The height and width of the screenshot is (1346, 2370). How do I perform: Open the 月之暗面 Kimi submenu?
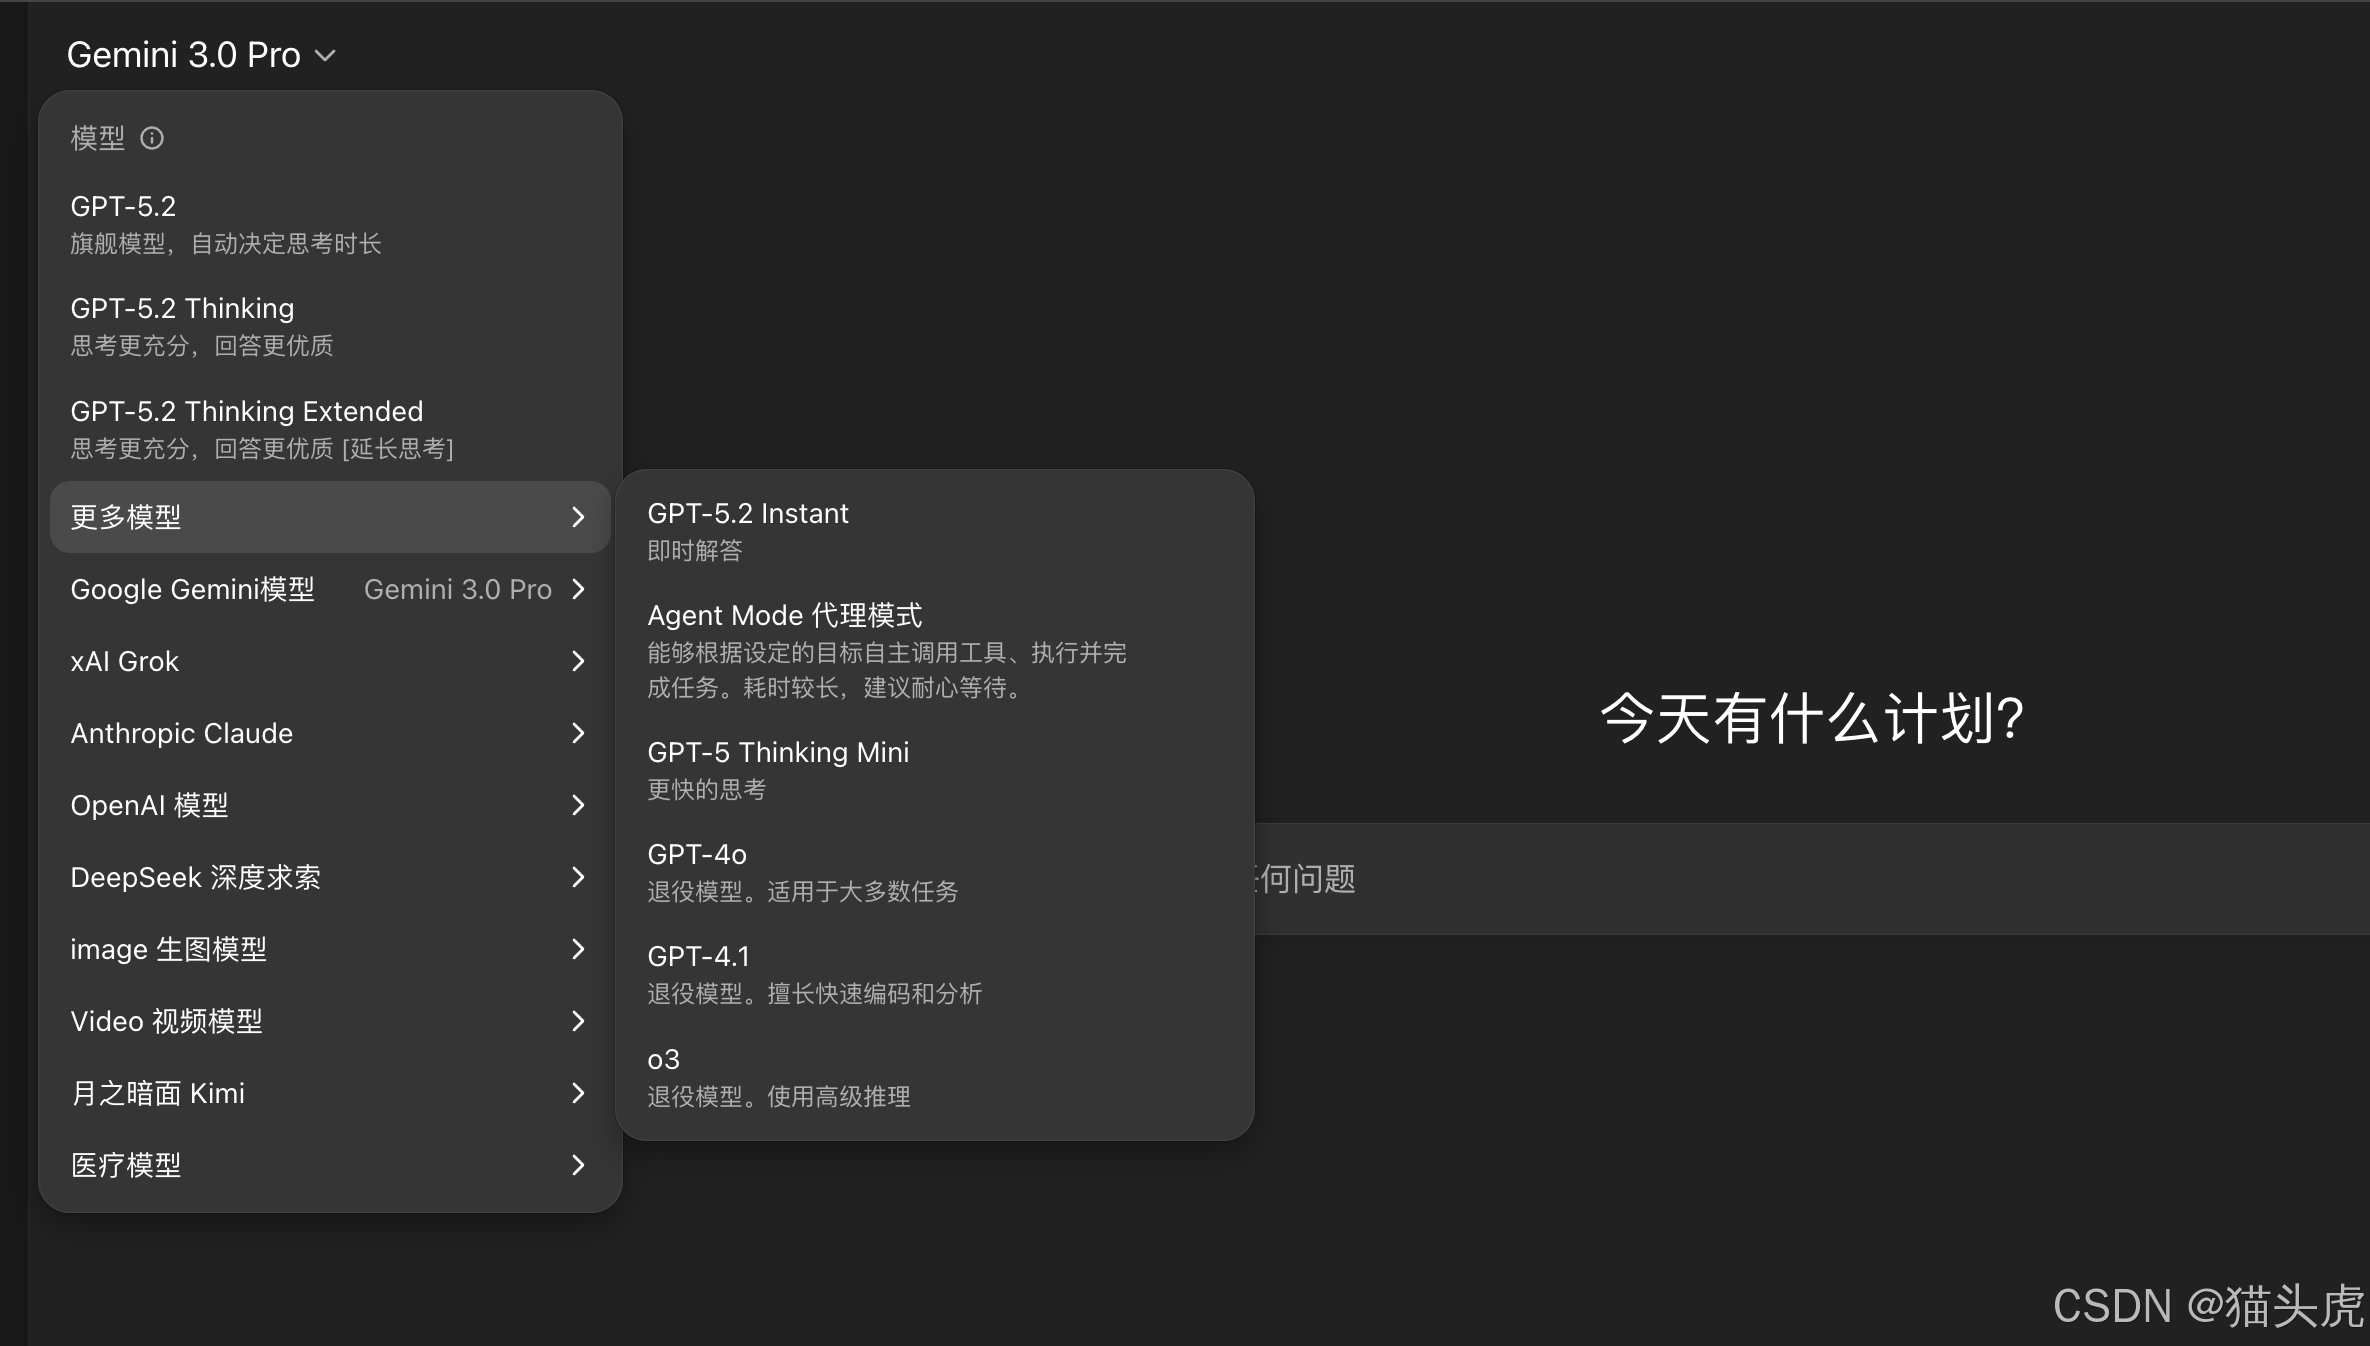(328, 1093)
